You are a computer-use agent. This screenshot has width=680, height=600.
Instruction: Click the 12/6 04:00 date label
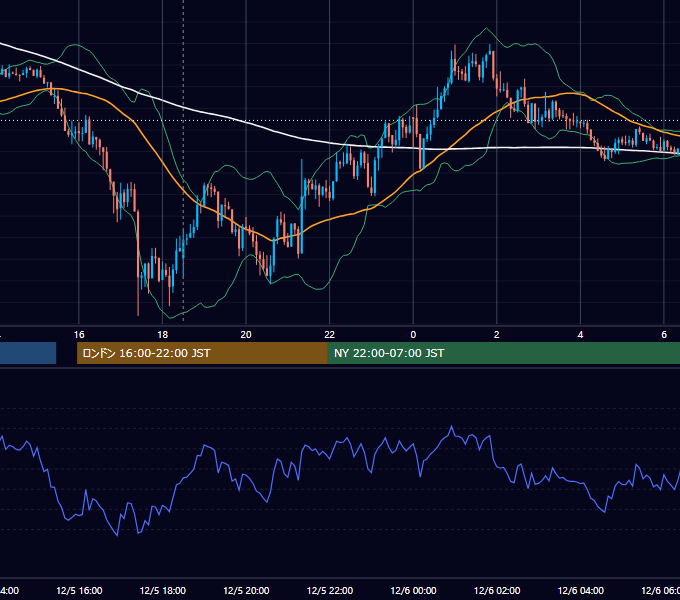581,590
